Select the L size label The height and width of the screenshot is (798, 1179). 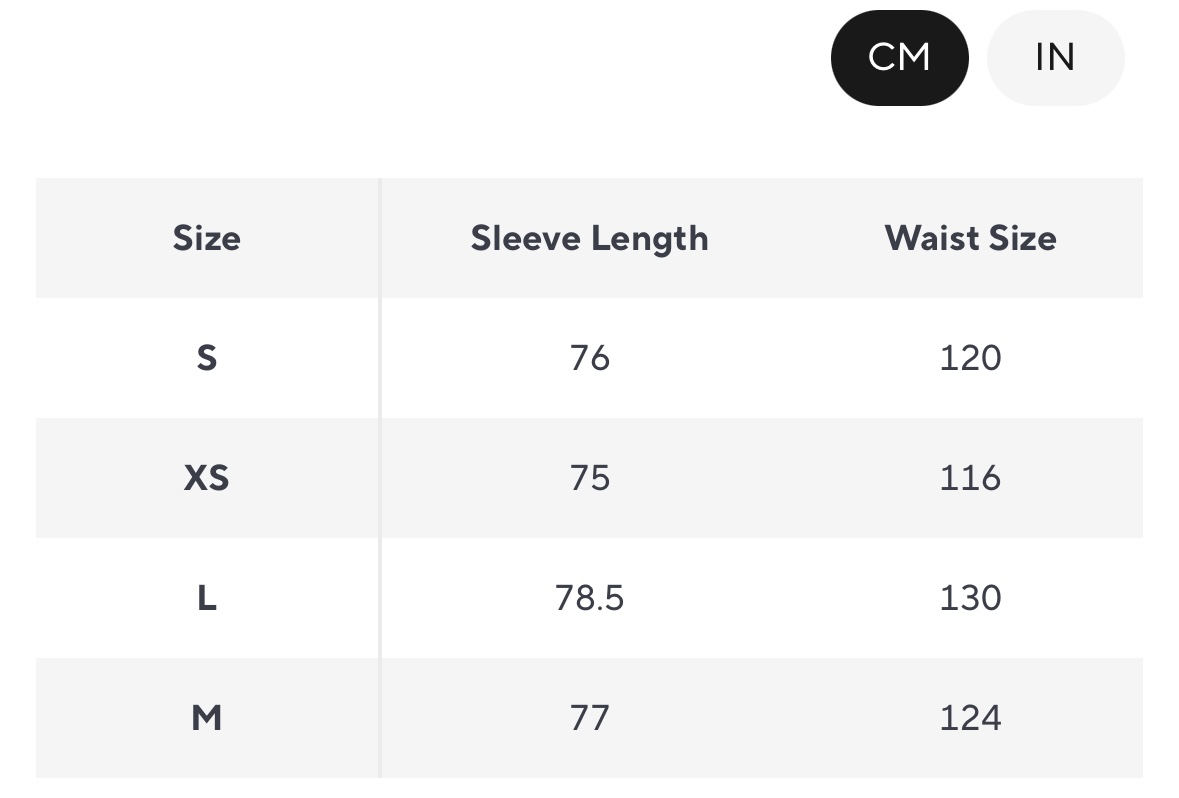(206, 598)
